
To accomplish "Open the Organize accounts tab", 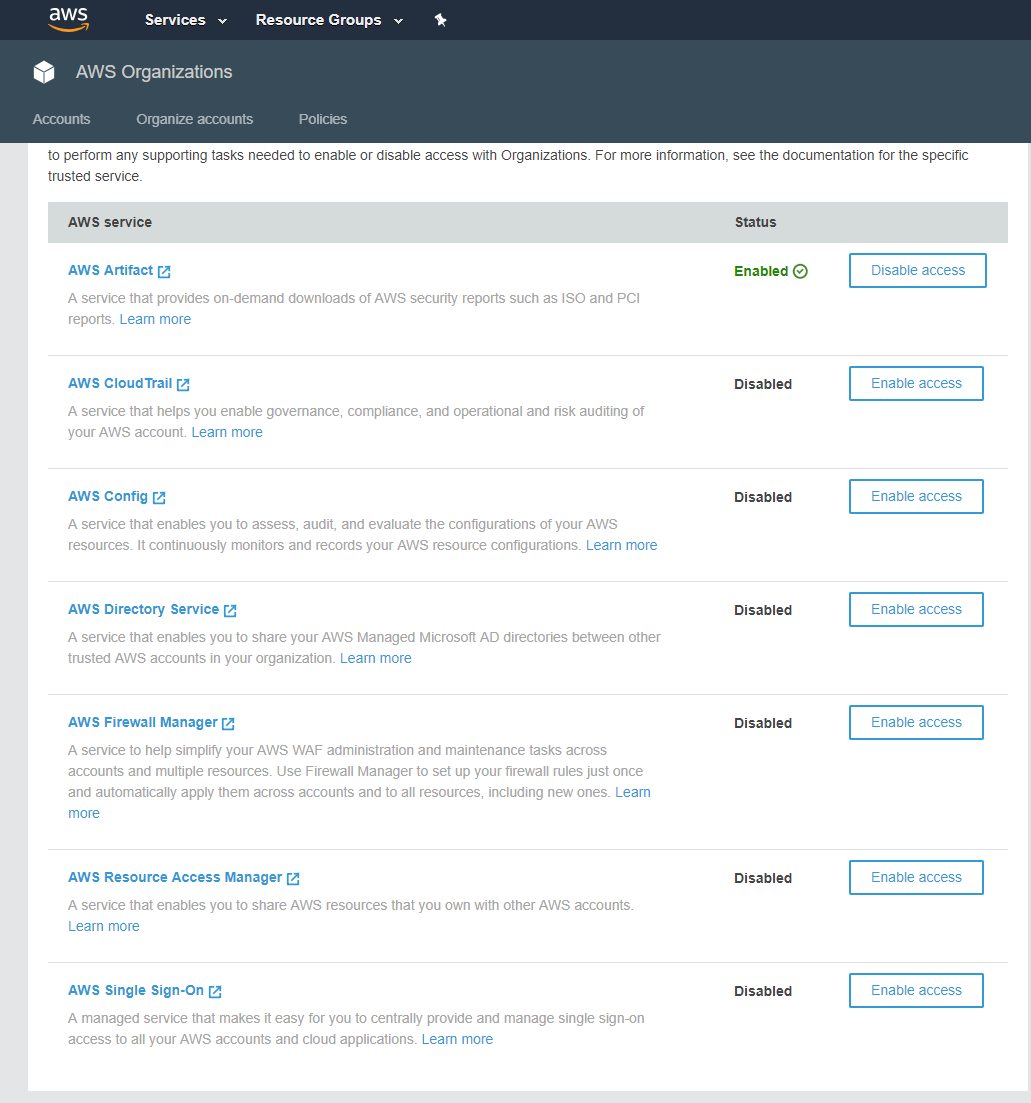I will [195, 119].
